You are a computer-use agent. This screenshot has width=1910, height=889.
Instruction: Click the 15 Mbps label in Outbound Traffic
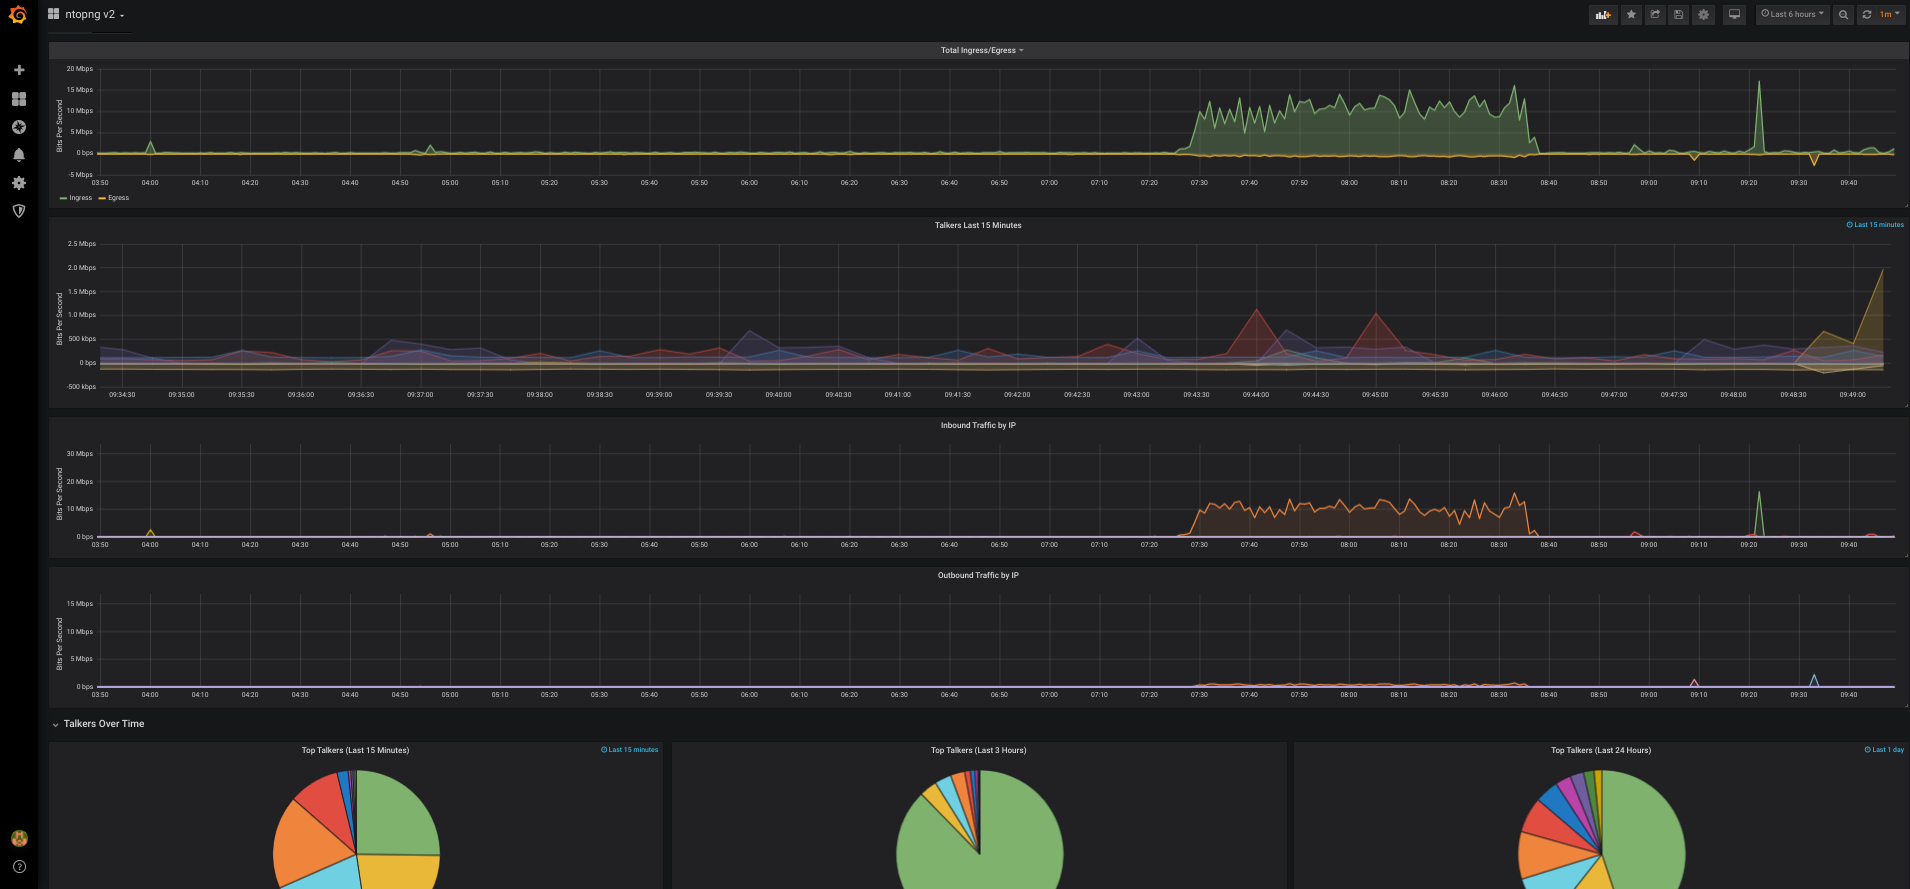click(x=80, y=604)
